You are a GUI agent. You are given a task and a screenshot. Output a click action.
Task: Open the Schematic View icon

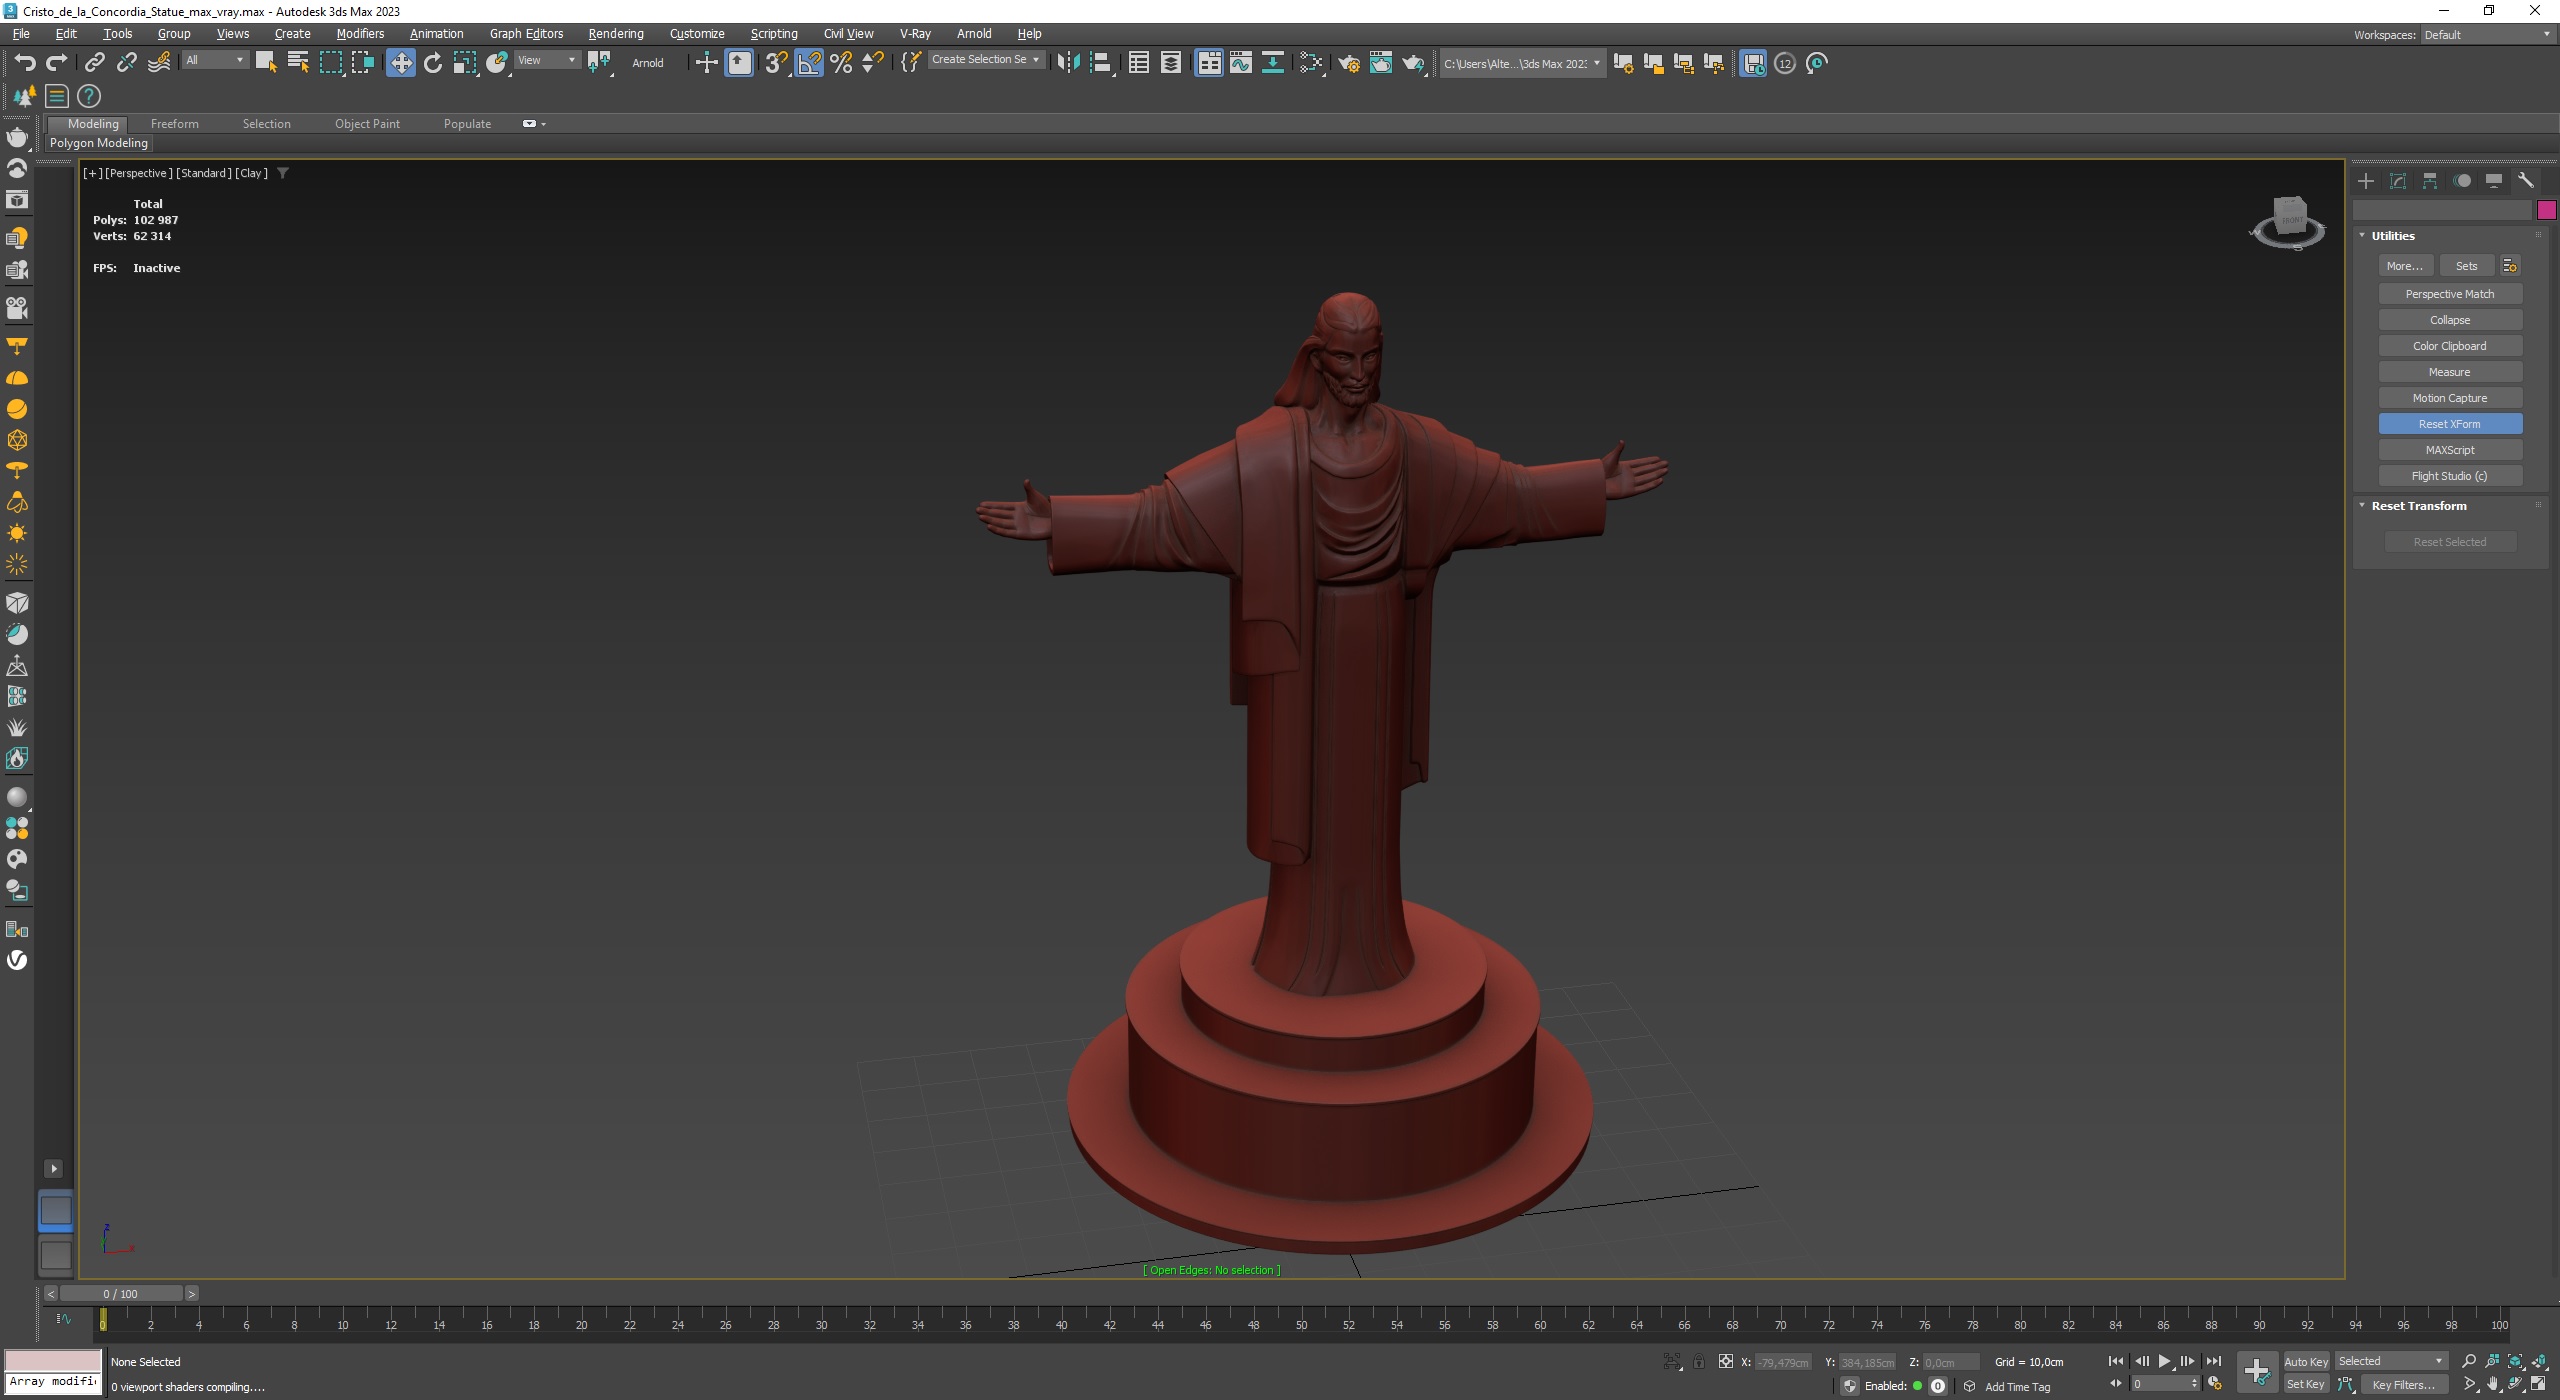coord(1273,63)
